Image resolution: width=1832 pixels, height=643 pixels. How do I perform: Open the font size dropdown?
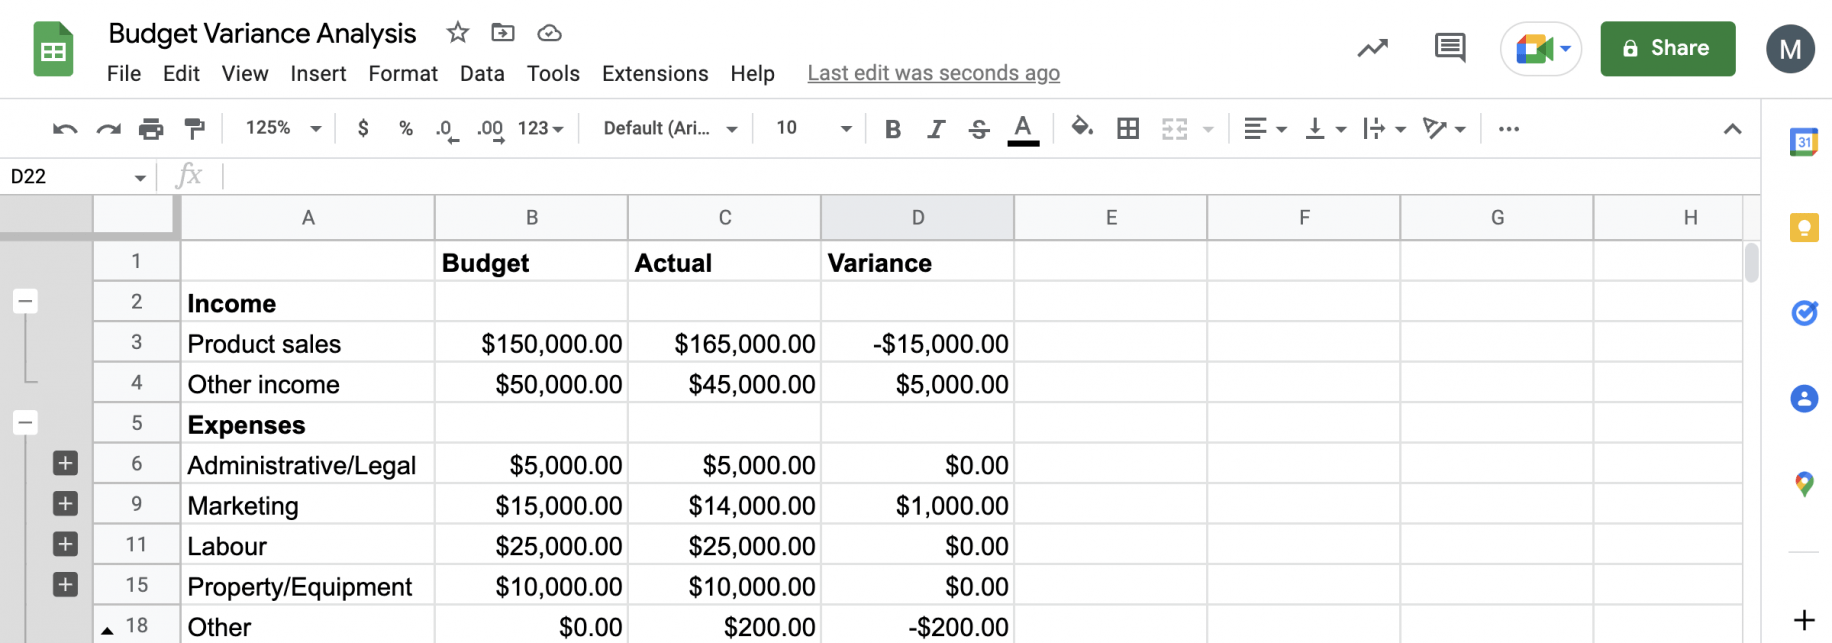pos(813,128)
